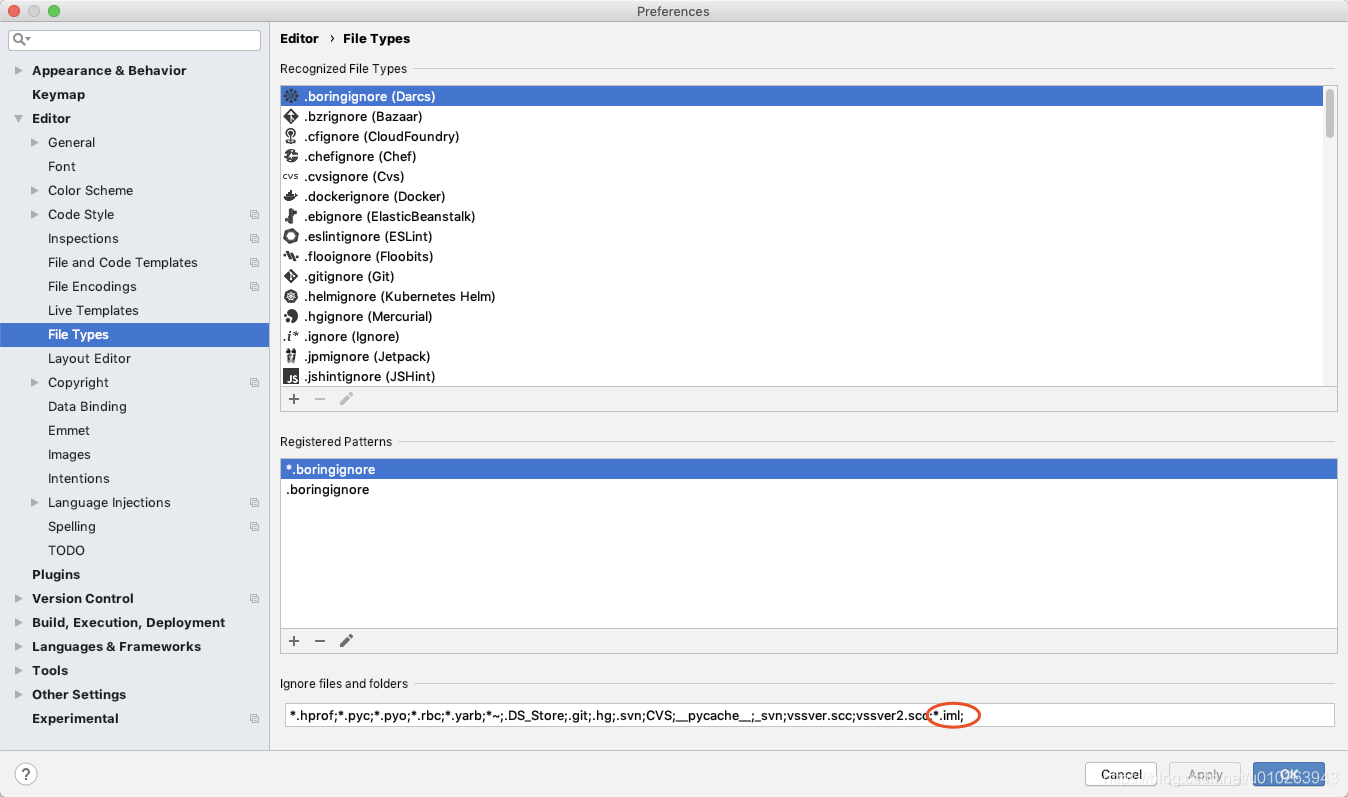Click project-level icon next to File Encodings
Viewport: 1348px width, 797px height.
click(x=255, y=286)
